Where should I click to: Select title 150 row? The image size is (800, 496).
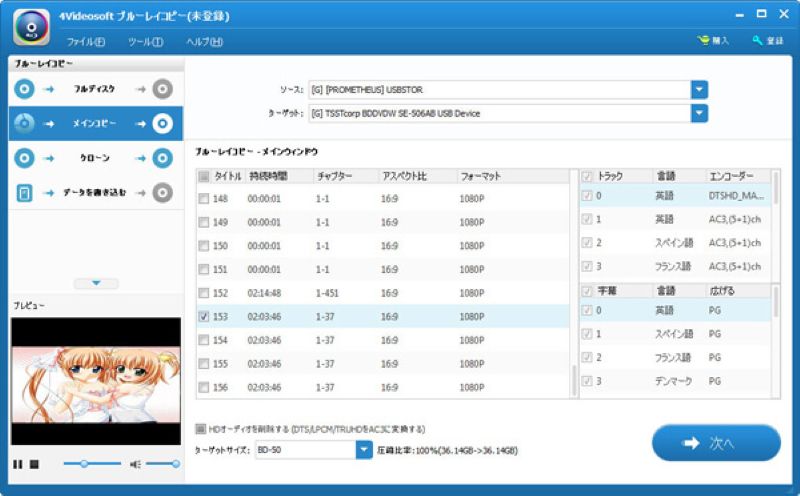(383, 245)
